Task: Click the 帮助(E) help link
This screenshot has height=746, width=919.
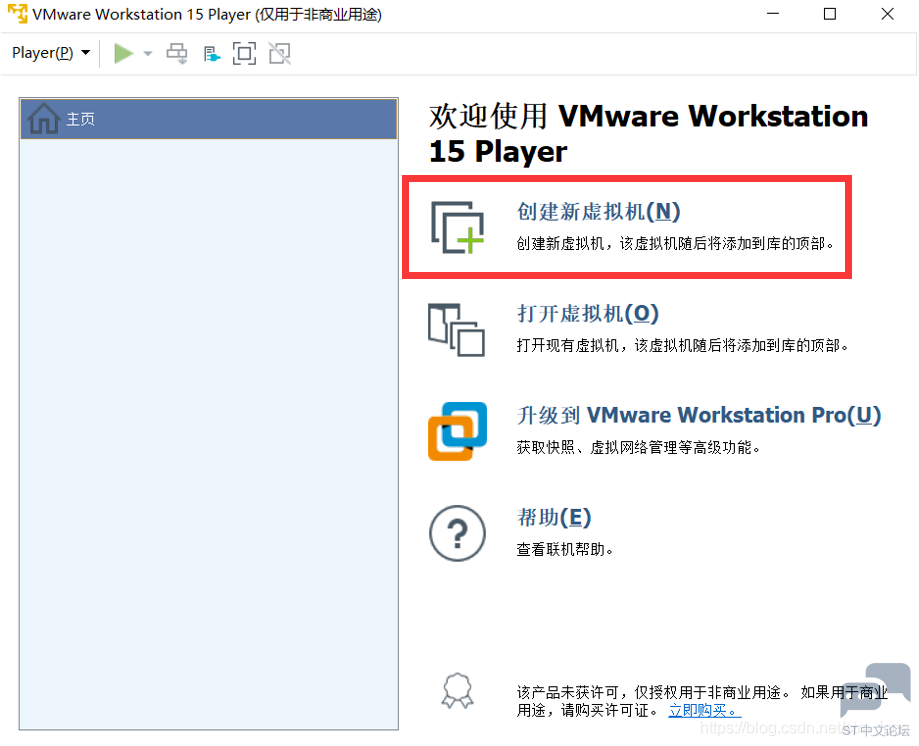Action: [x=554, y=517]
